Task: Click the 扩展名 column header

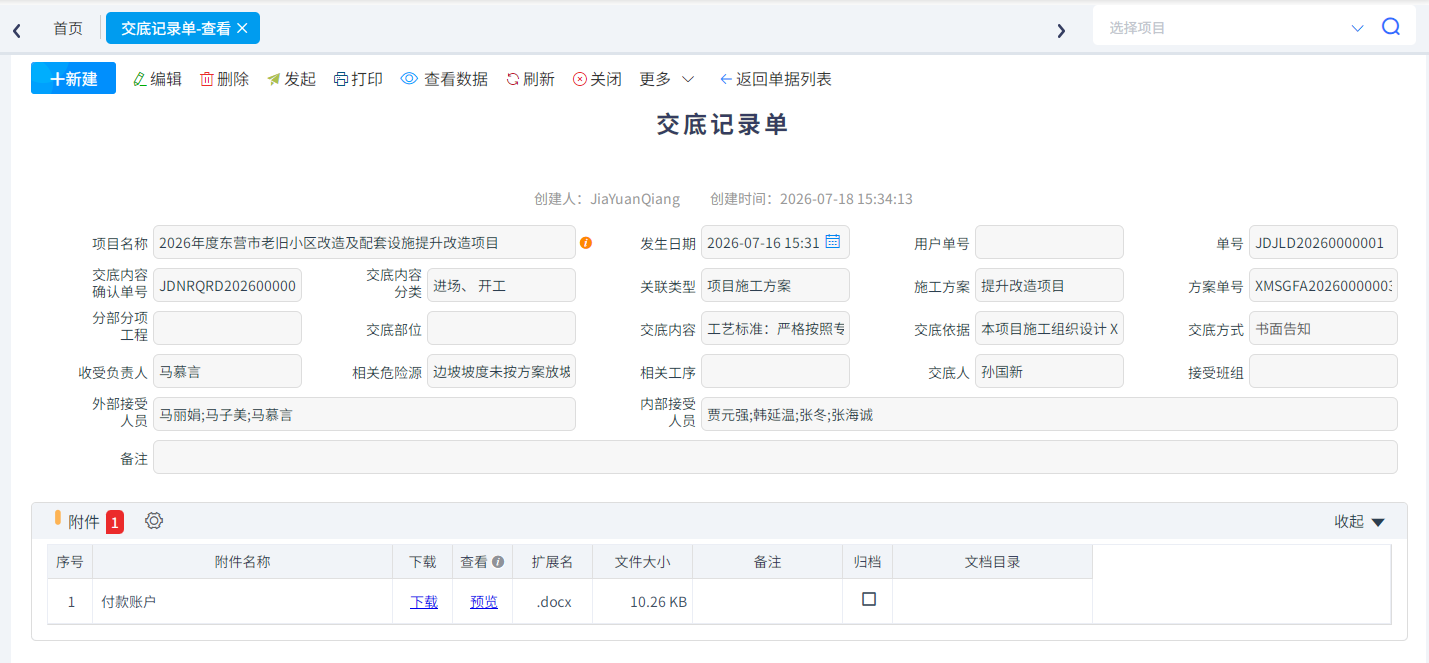Action: [553, 562]
